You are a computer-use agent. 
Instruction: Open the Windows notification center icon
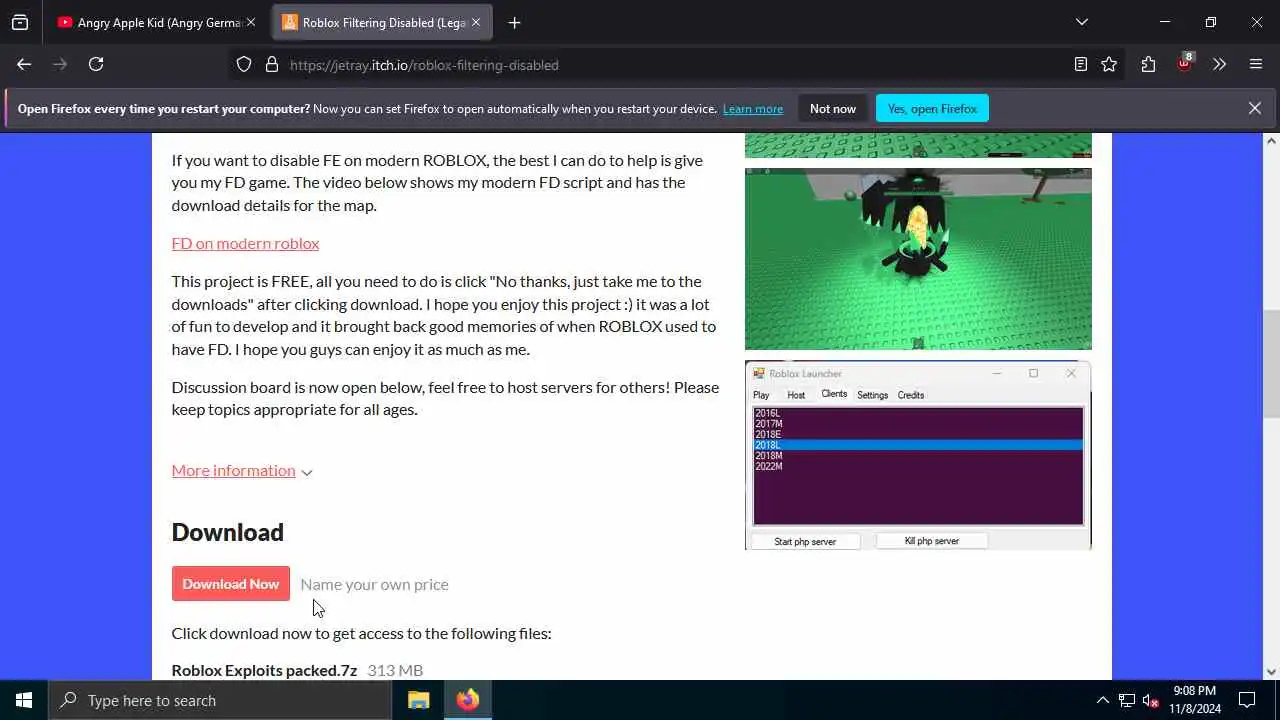tap(1247, 700)
